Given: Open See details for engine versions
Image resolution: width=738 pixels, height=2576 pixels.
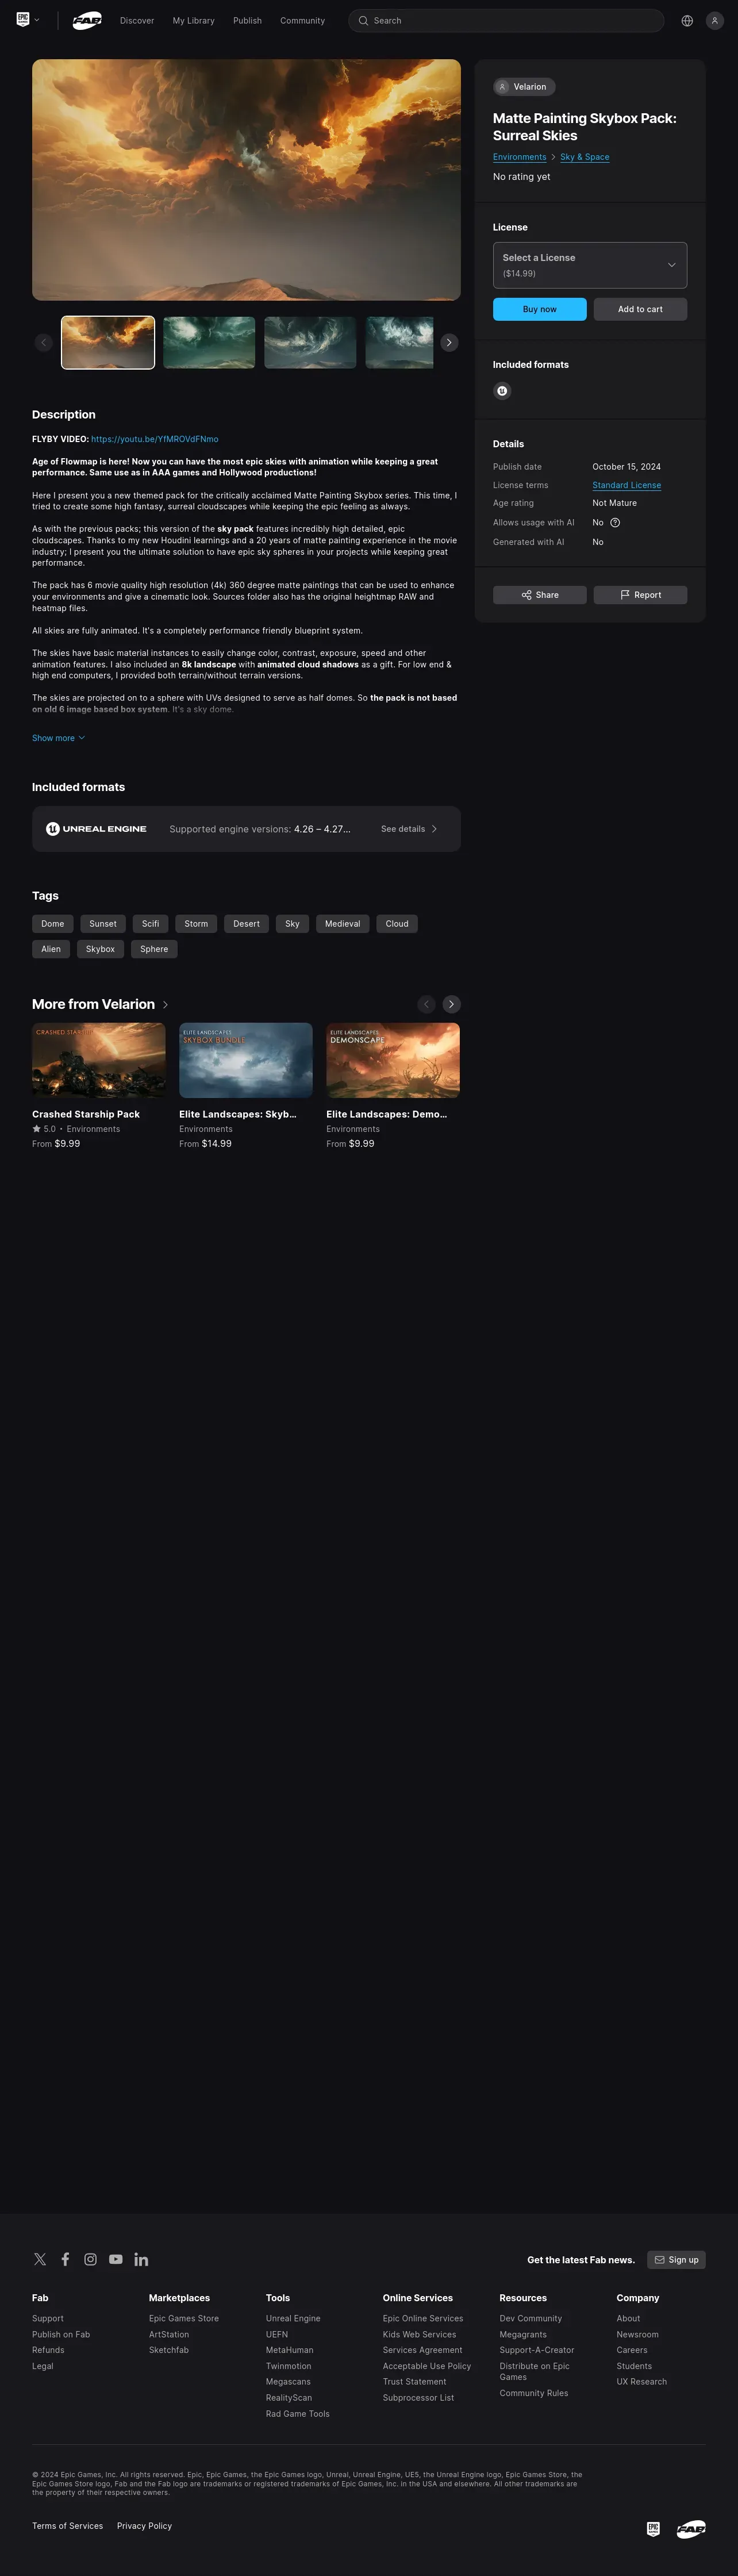Looking at the screenshot, I should coord(409,829).
